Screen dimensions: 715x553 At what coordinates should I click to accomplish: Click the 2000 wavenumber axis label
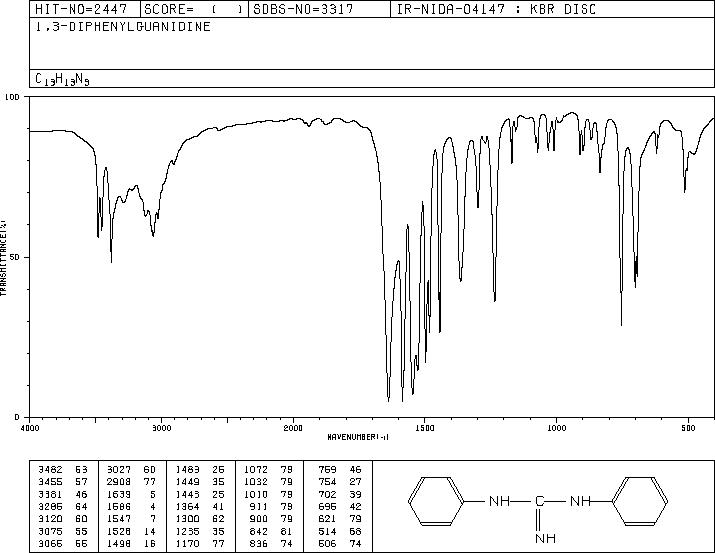tap(293, 428)
